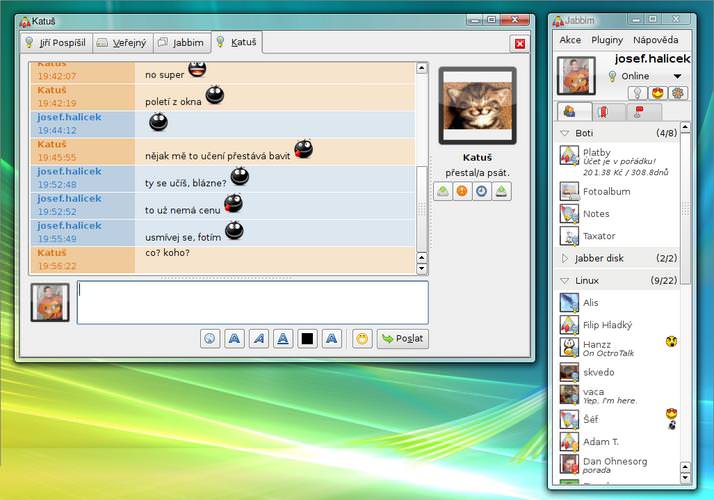This screenshot has height=500, width=714.
Task: Select the Taxator bot contact
Action: pyautogui.click(x=617, y=236)
